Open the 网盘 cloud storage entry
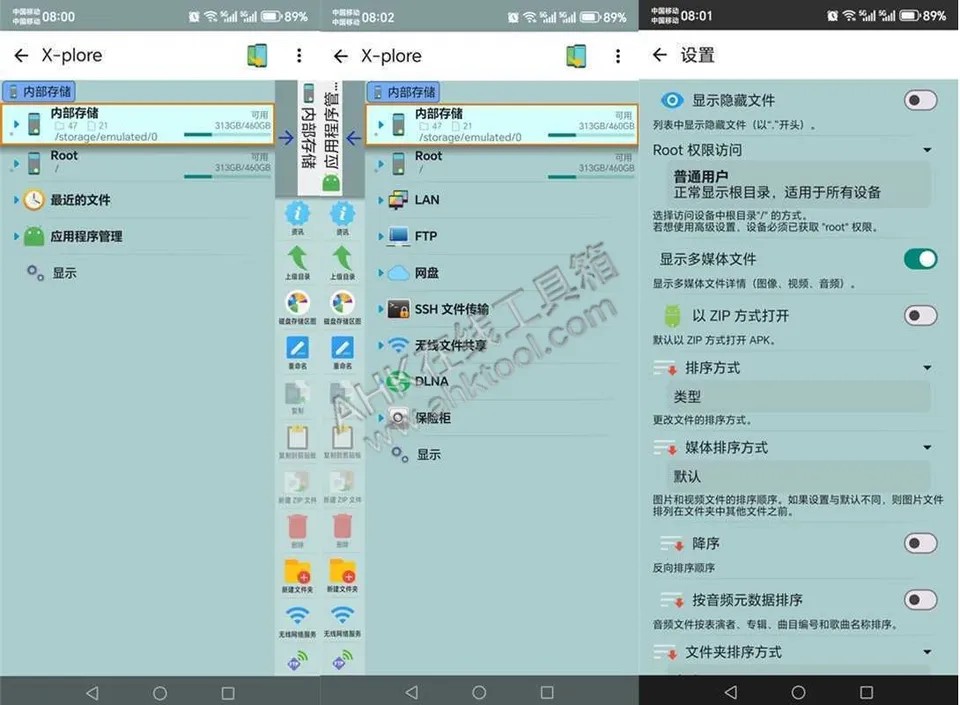 click(501, 272)
